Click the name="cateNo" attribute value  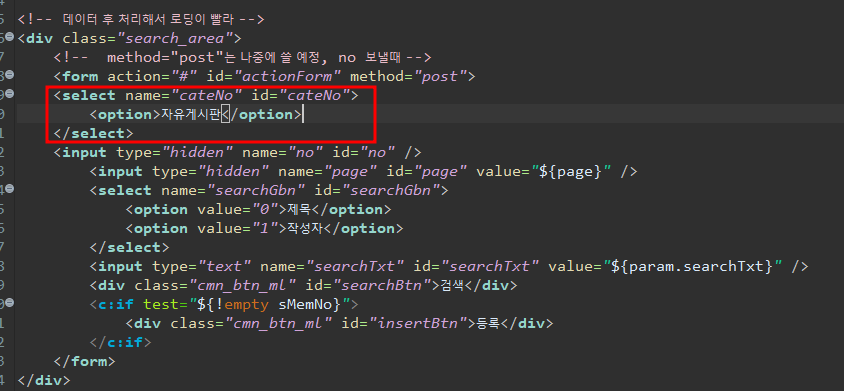pyautogui.click(x=206, y=95)
